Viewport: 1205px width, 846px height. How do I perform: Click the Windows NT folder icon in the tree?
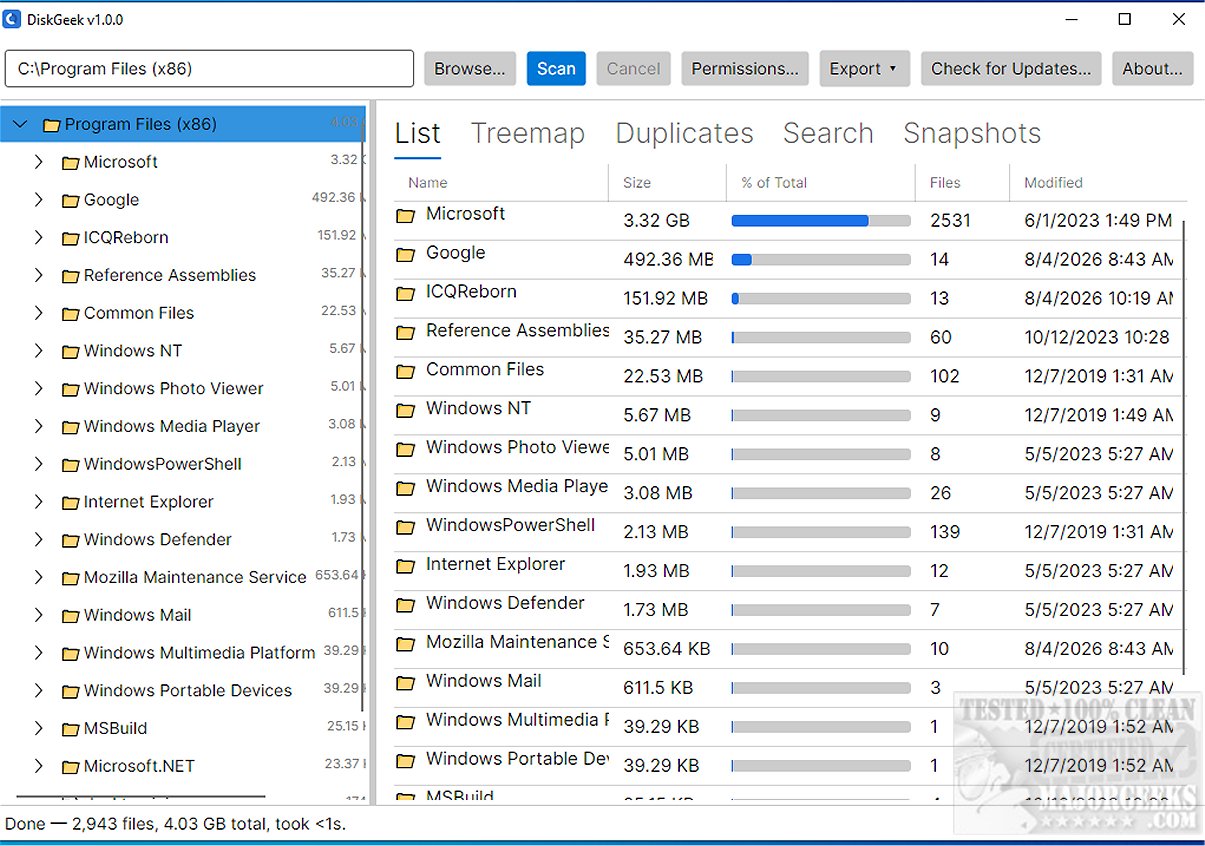point(70,352)
